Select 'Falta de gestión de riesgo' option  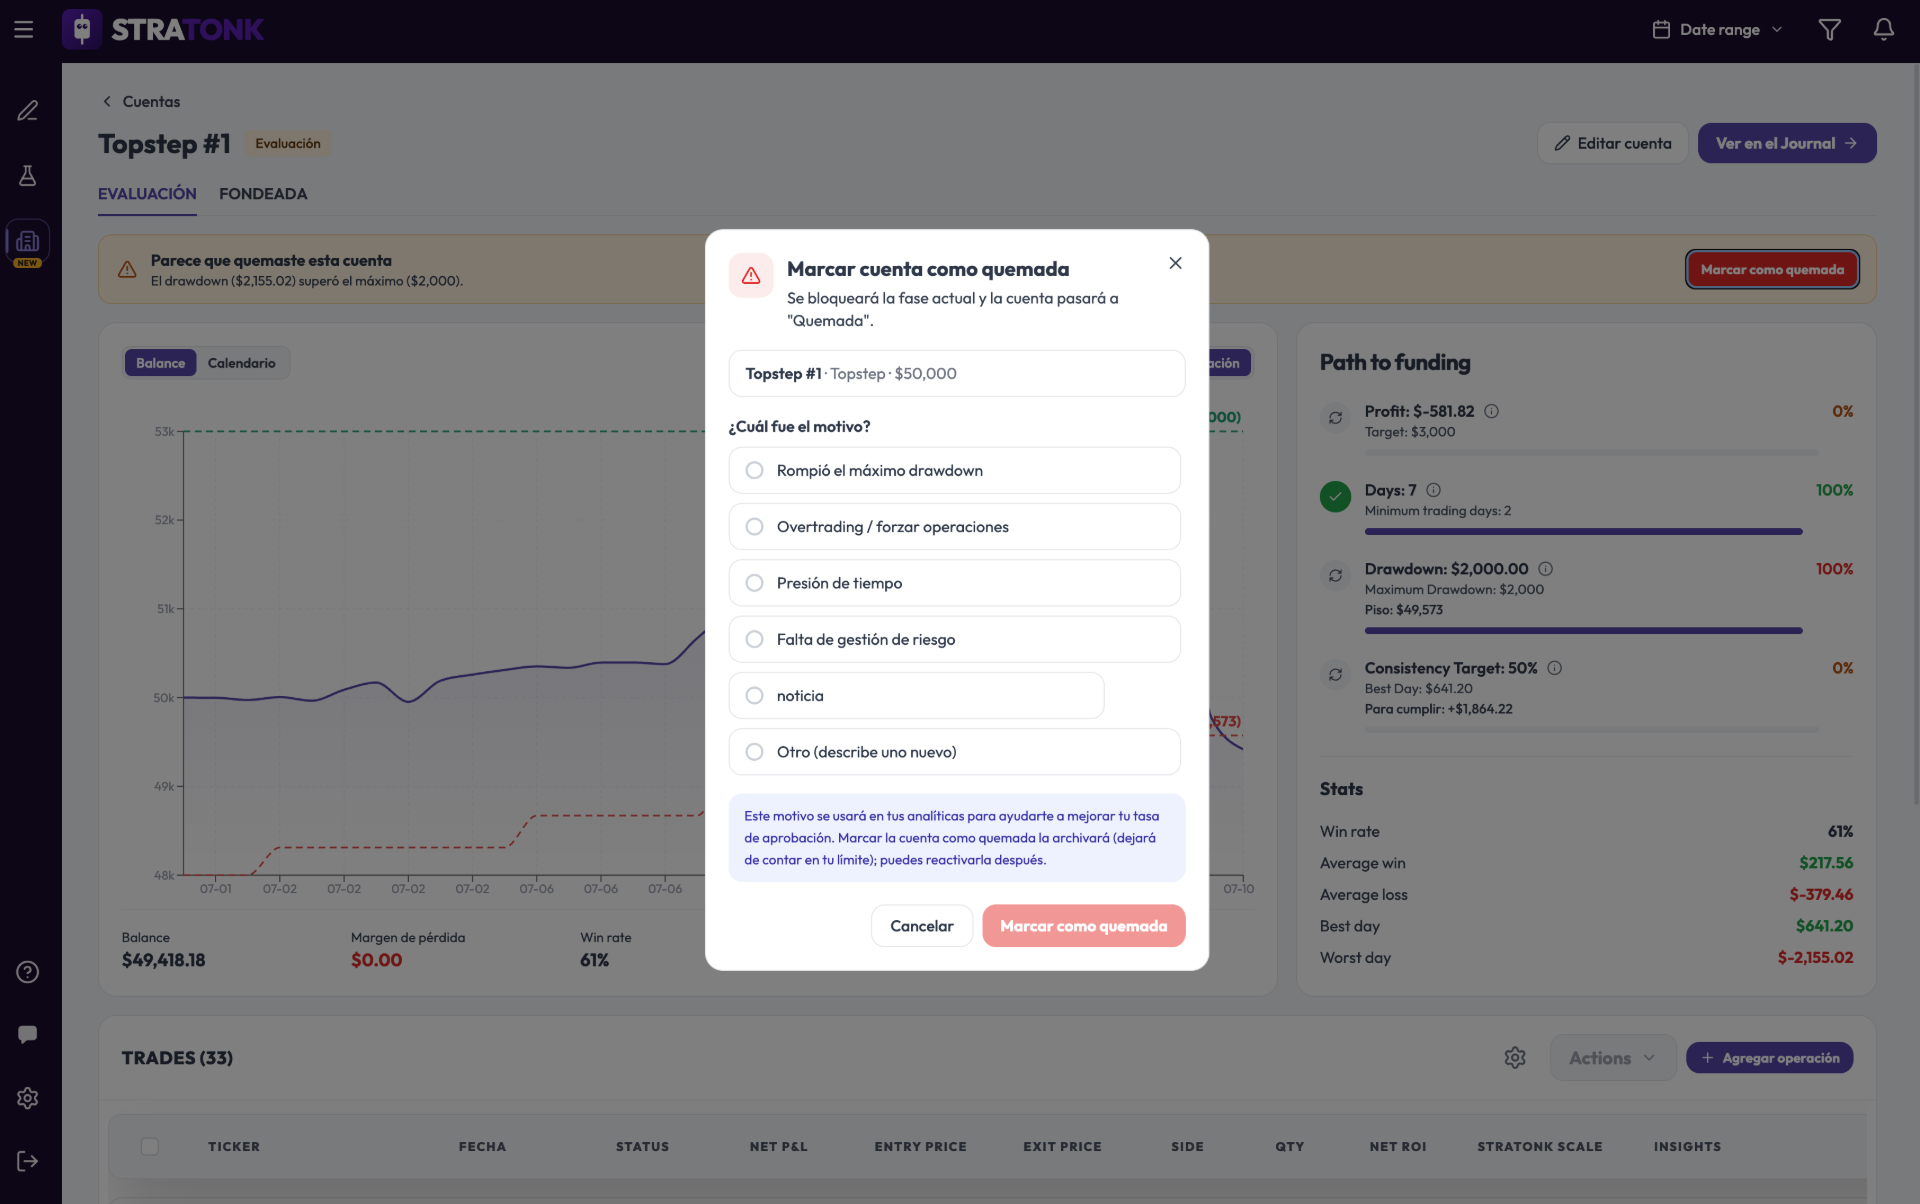click(954, 639)
